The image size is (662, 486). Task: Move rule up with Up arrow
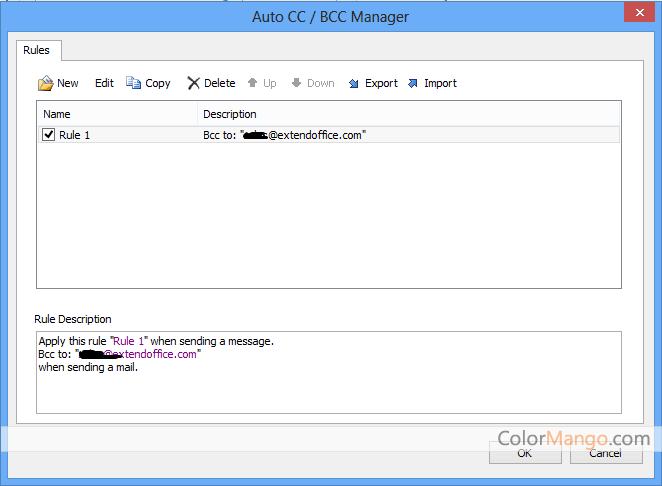[252, 84]
